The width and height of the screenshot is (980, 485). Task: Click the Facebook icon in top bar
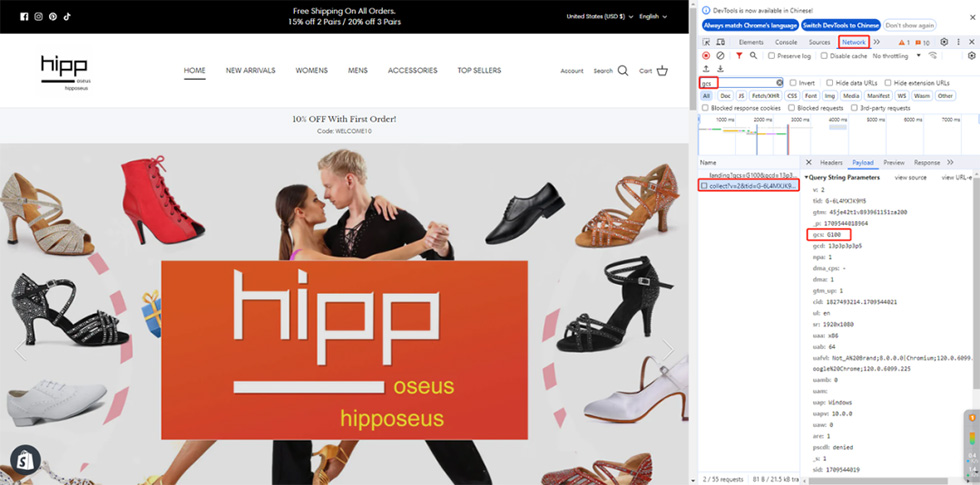pos(24,17)
